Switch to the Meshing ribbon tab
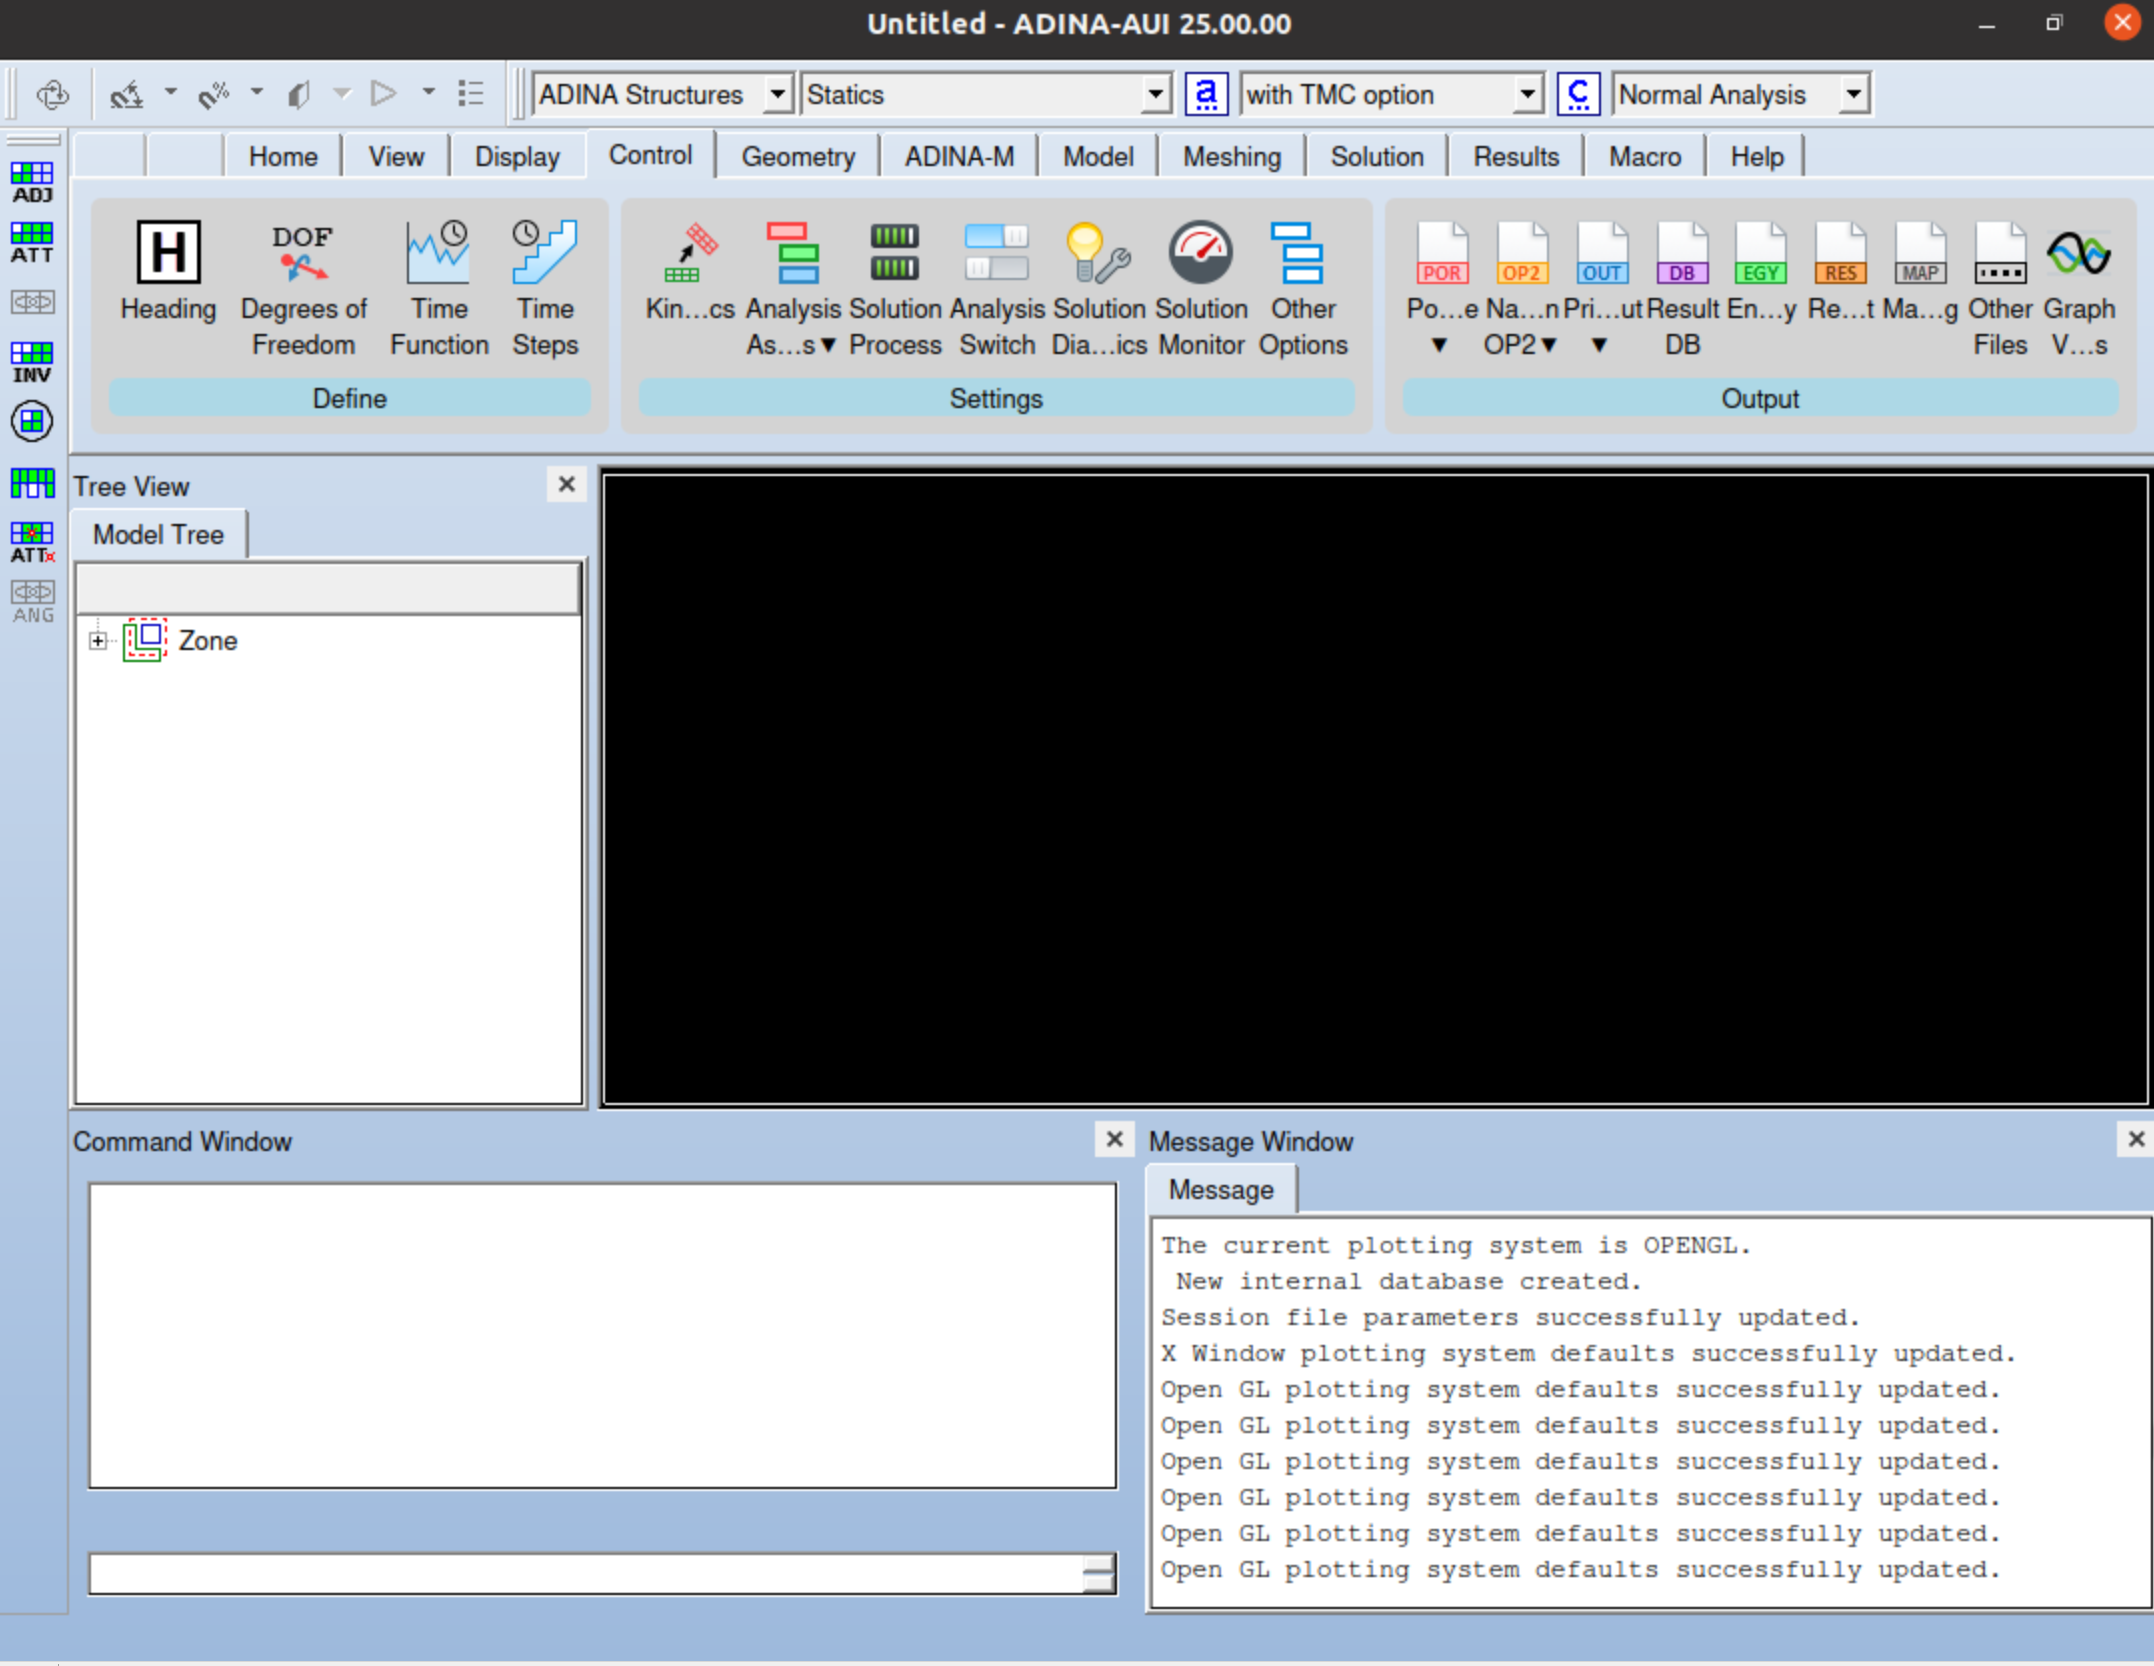Screen dimensions: 2154x1666 (x=1232, y=157)
